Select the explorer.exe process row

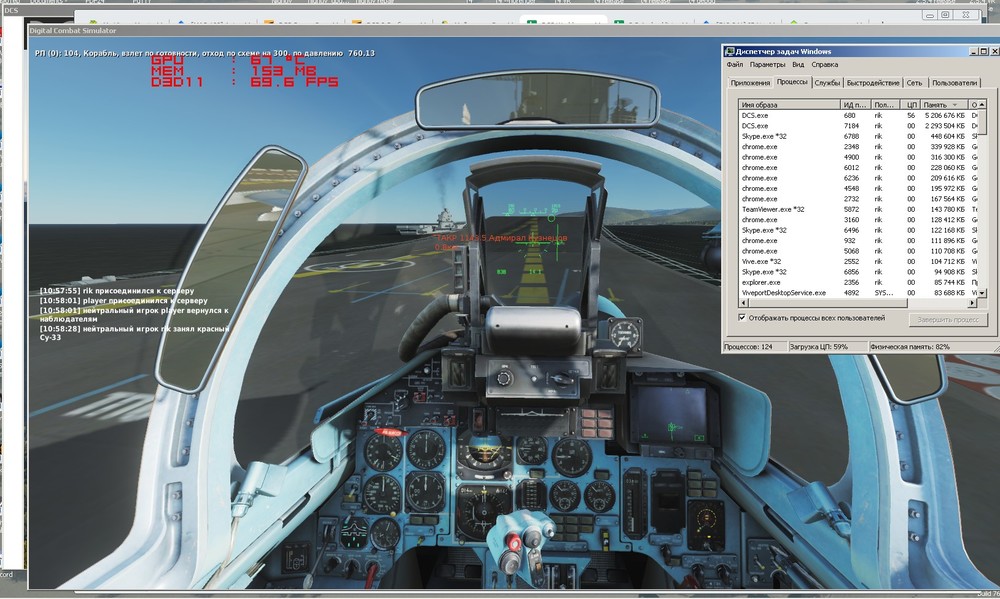[858, 282]
